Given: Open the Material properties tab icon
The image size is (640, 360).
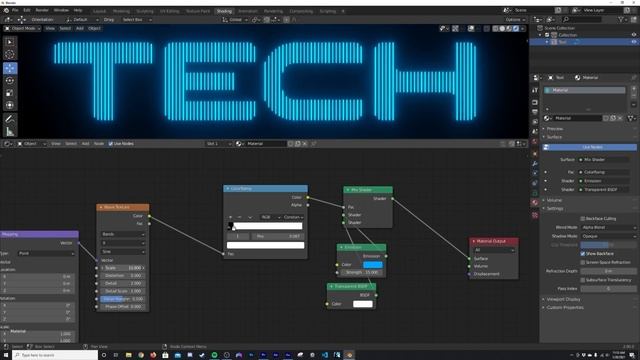Looking at the screenshot, I should coord(535,202).
